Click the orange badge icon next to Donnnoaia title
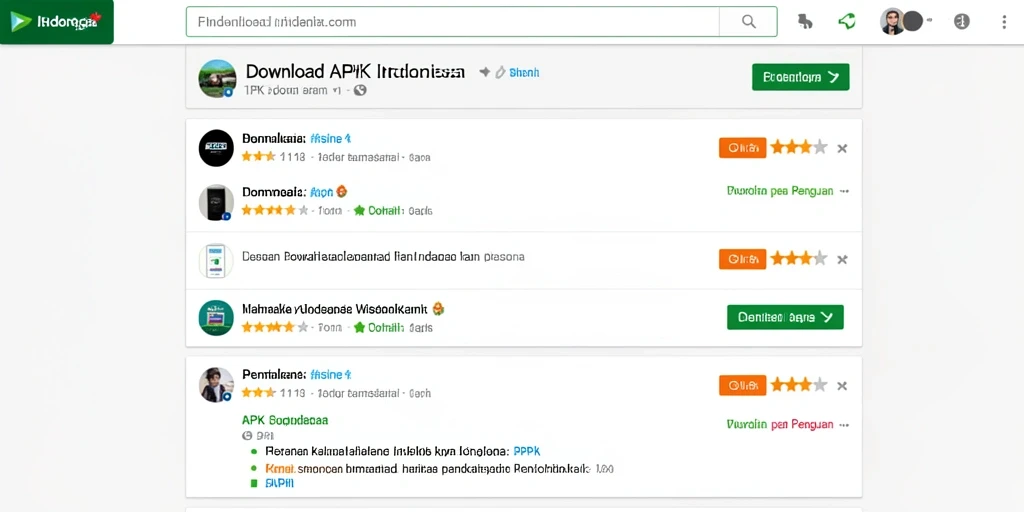Viewport: 1024px width, 512px height. [x=341, y=192]
